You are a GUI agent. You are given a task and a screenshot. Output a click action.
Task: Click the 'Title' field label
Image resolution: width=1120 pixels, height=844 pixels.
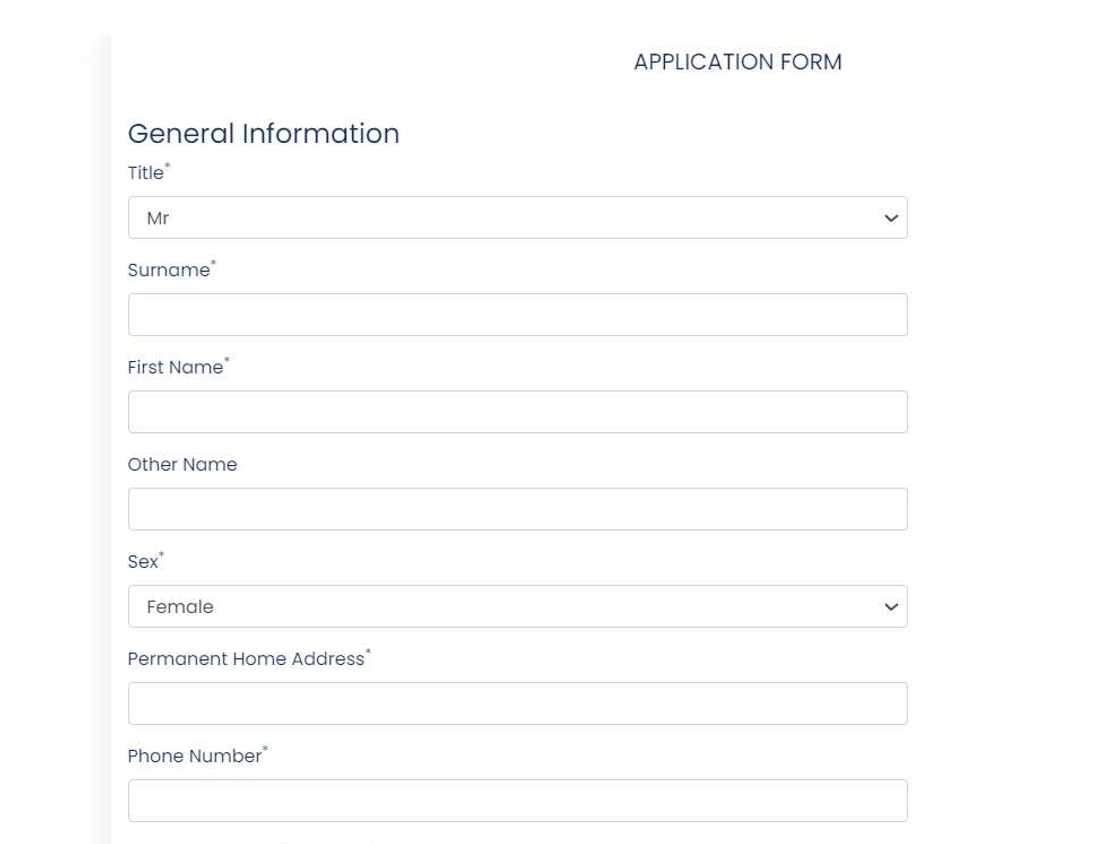coord(146,173)
